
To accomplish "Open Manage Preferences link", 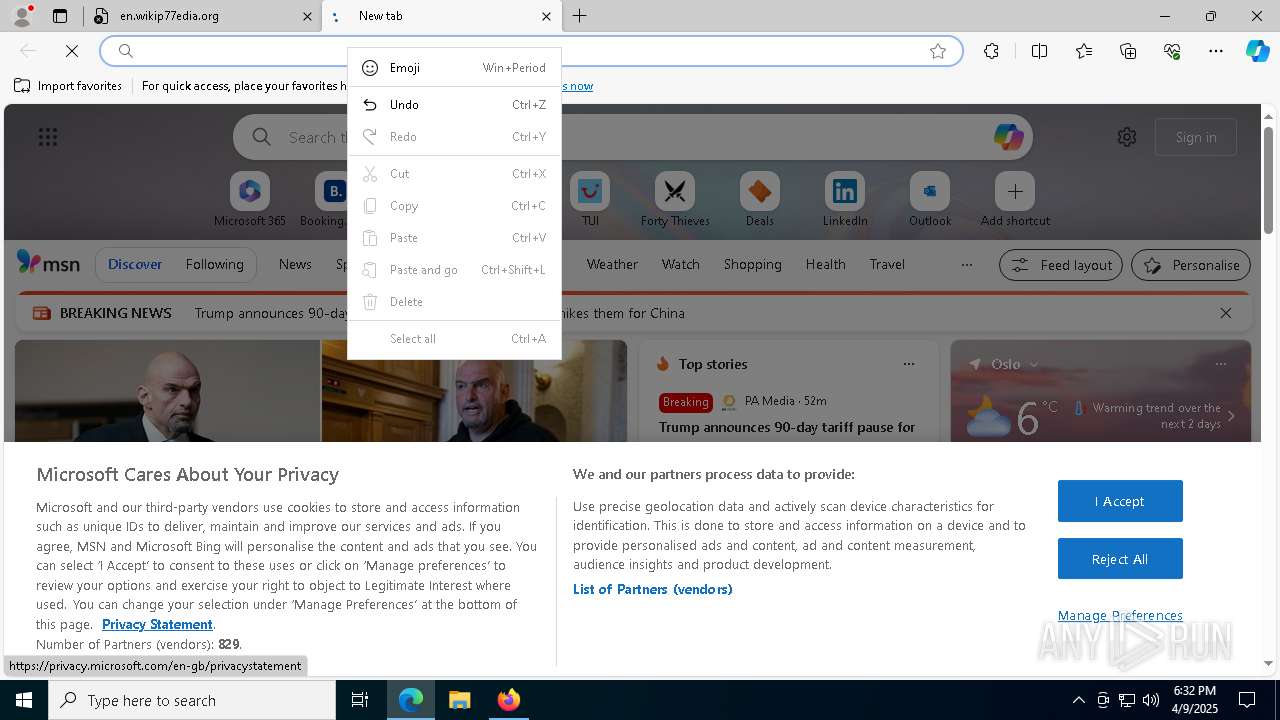I will (1120, 615).
